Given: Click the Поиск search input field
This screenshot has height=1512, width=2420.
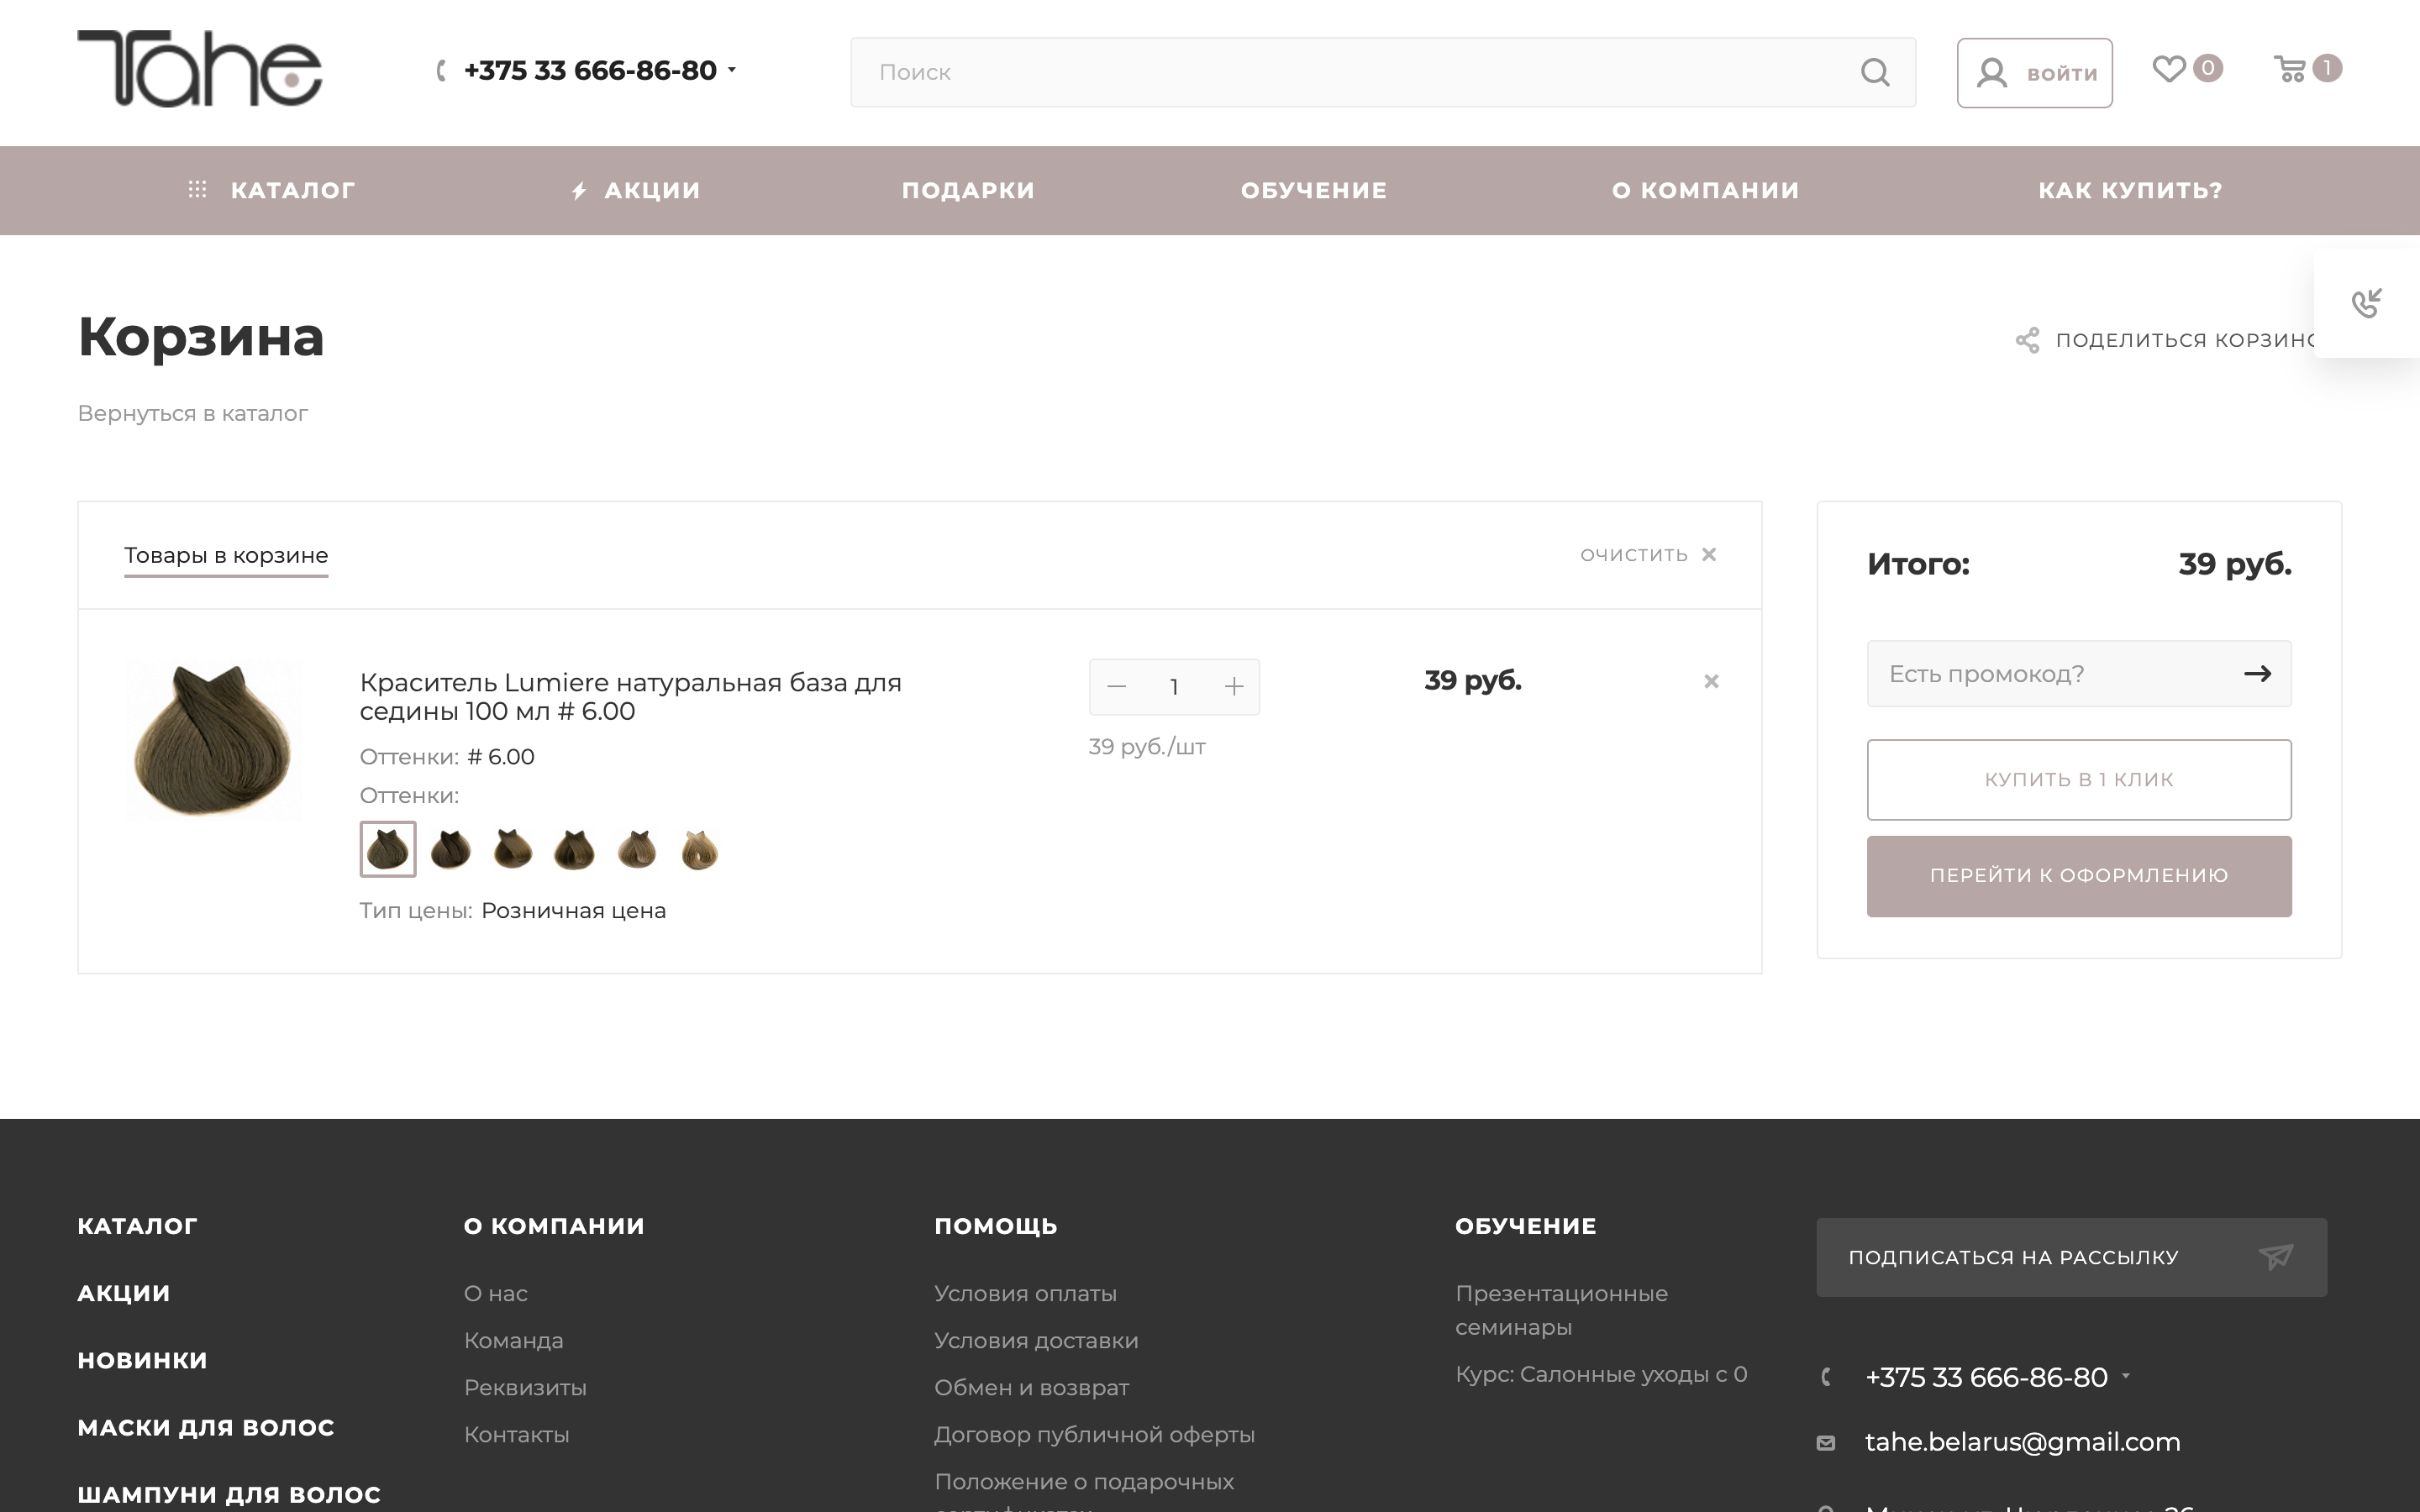Looking at the screenshot, I should click(x=1383, y=72).
